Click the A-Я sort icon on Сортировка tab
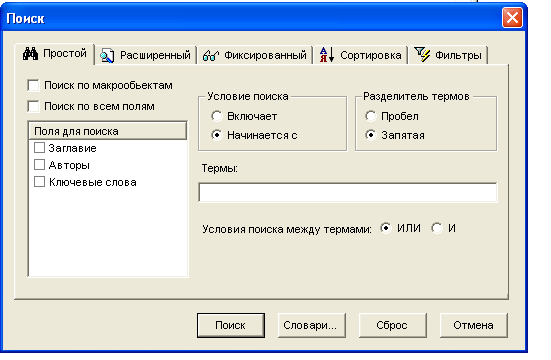The width and height of the screenshot is (551, 360). coord(327,55)
